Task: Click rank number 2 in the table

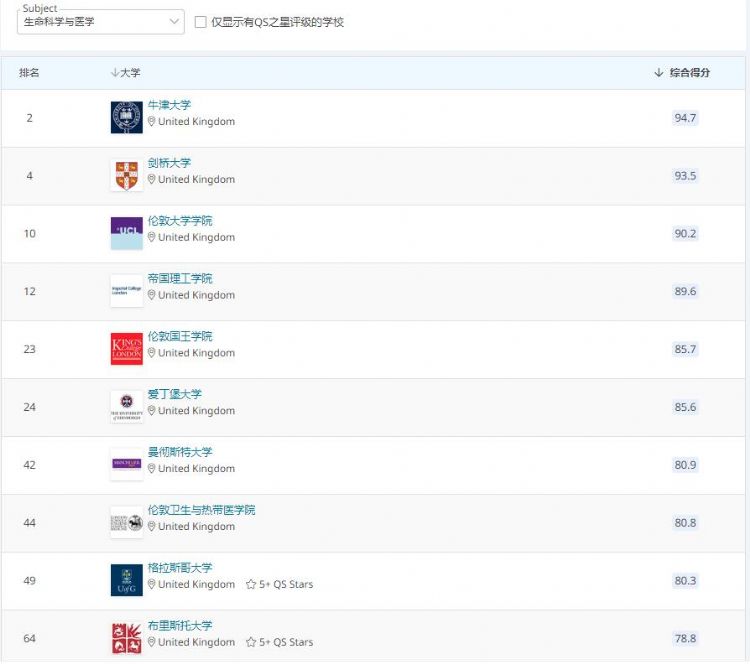Action: coord(30,118)
